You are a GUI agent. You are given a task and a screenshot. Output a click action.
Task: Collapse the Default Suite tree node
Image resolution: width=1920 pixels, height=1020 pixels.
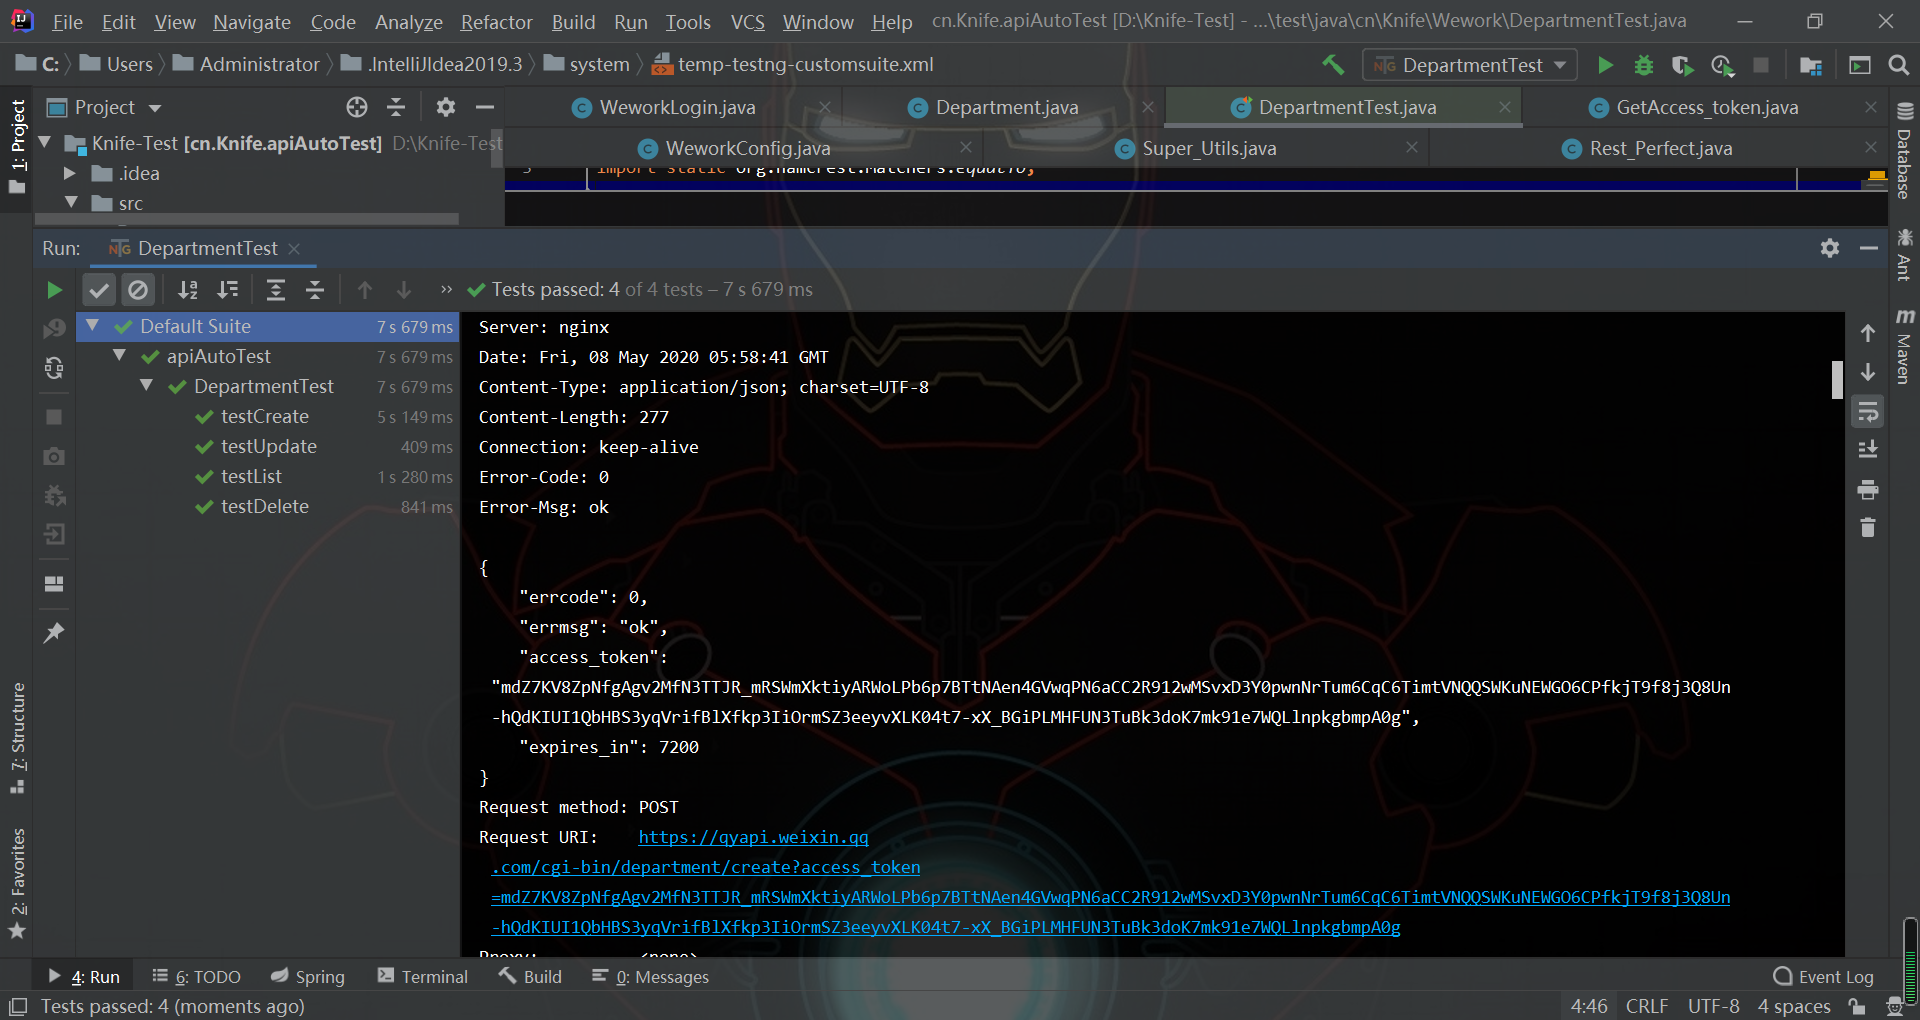click(x=93, y=326)
